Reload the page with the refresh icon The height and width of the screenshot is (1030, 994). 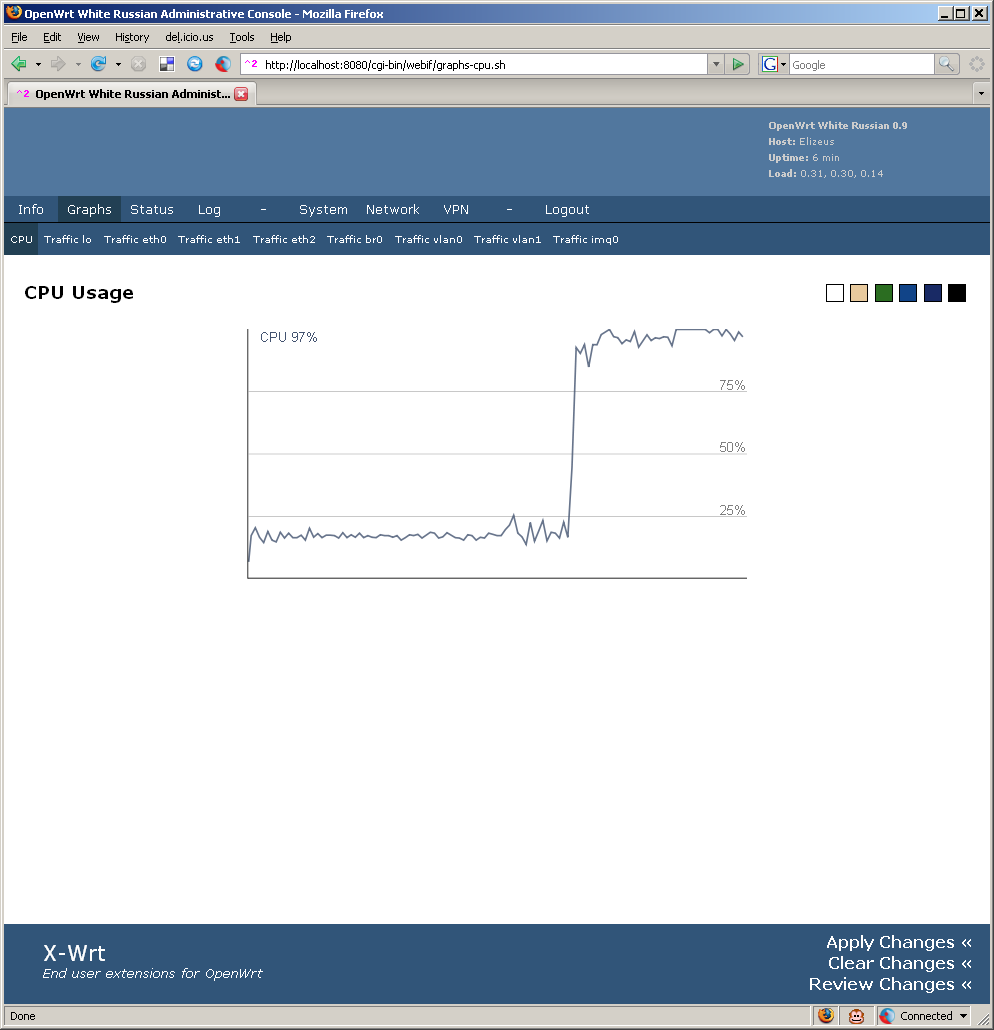pos(99,64)
